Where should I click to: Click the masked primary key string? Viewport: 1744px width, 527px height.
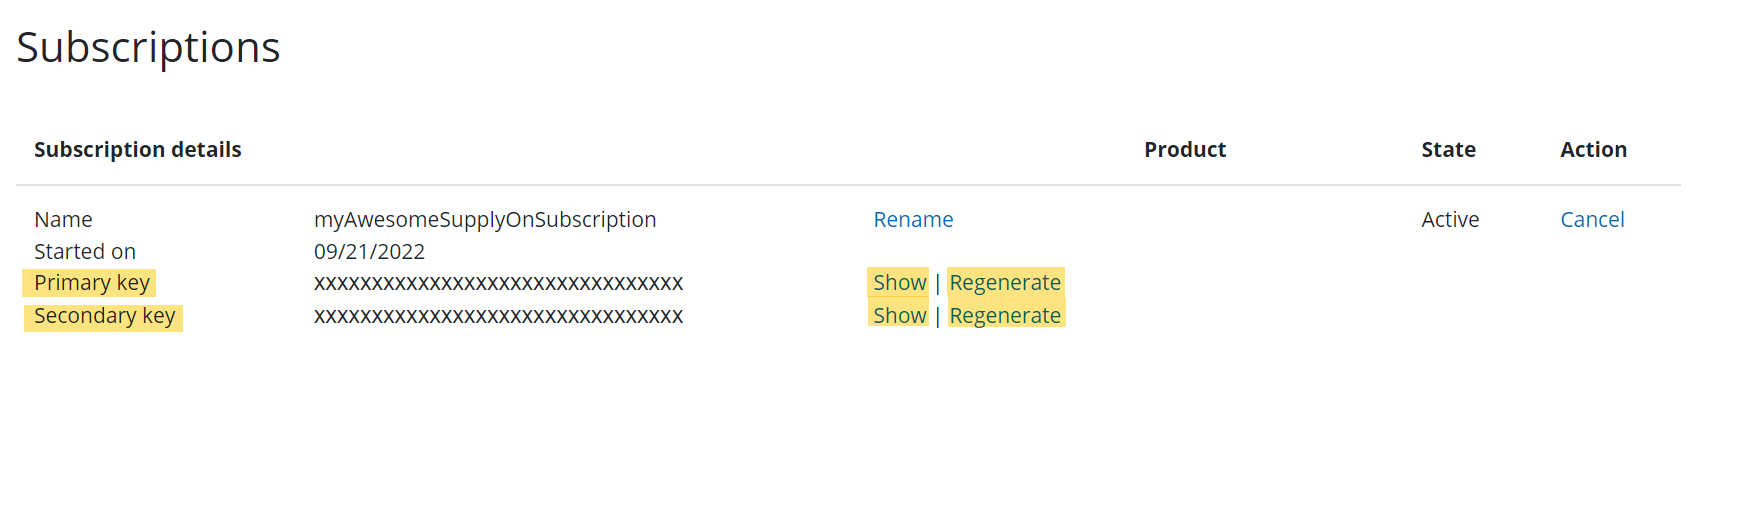click(498, 284)
